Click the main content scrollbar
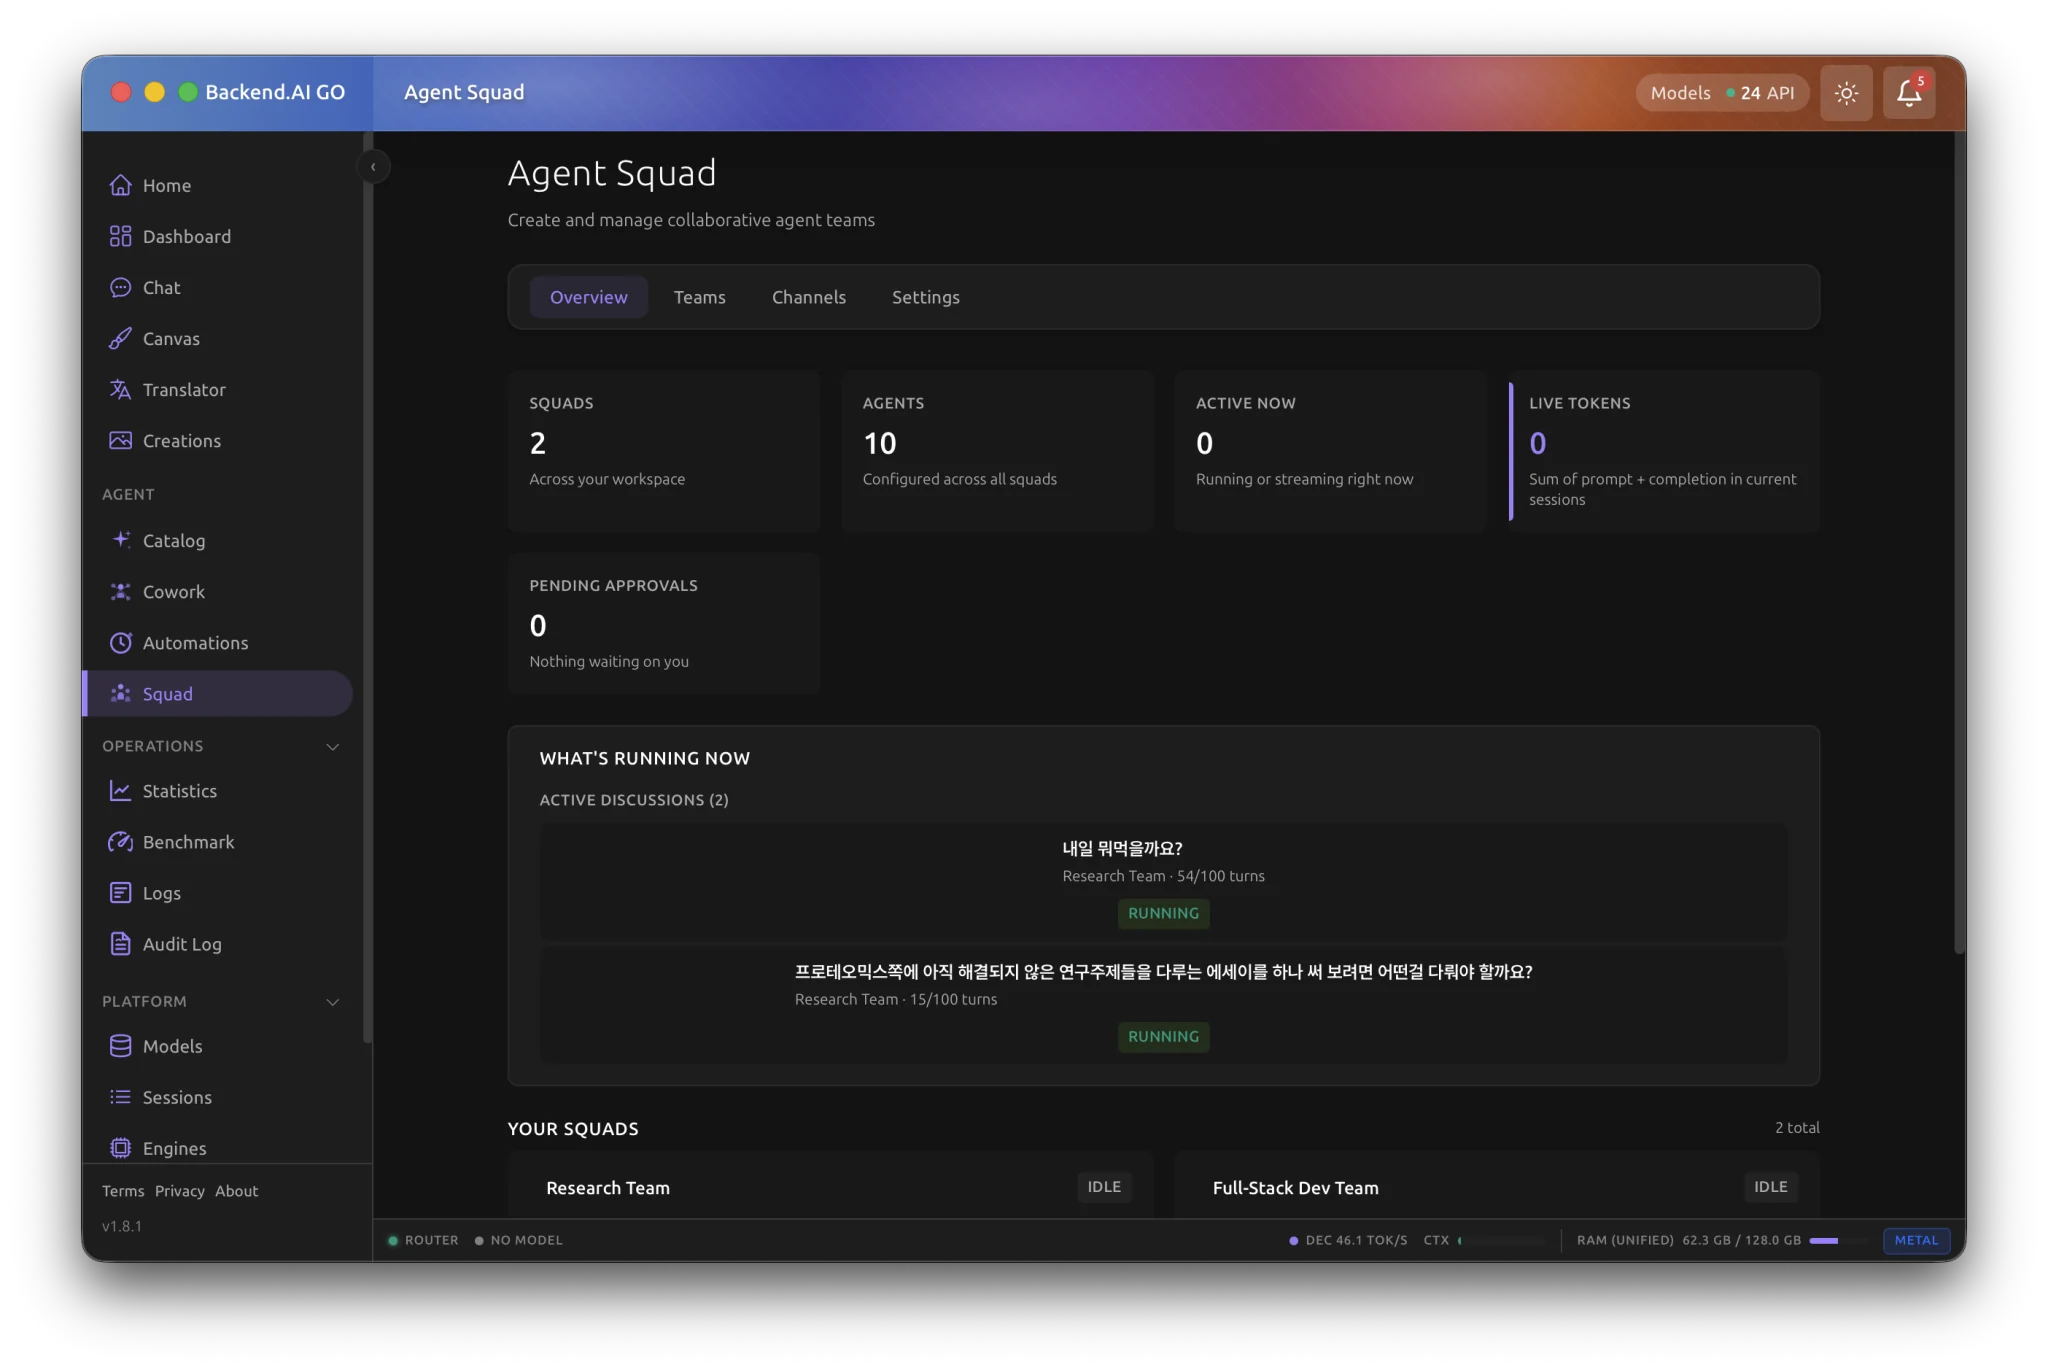The width and height of the screenshot is (2048, 1370). coord(1959,545)
